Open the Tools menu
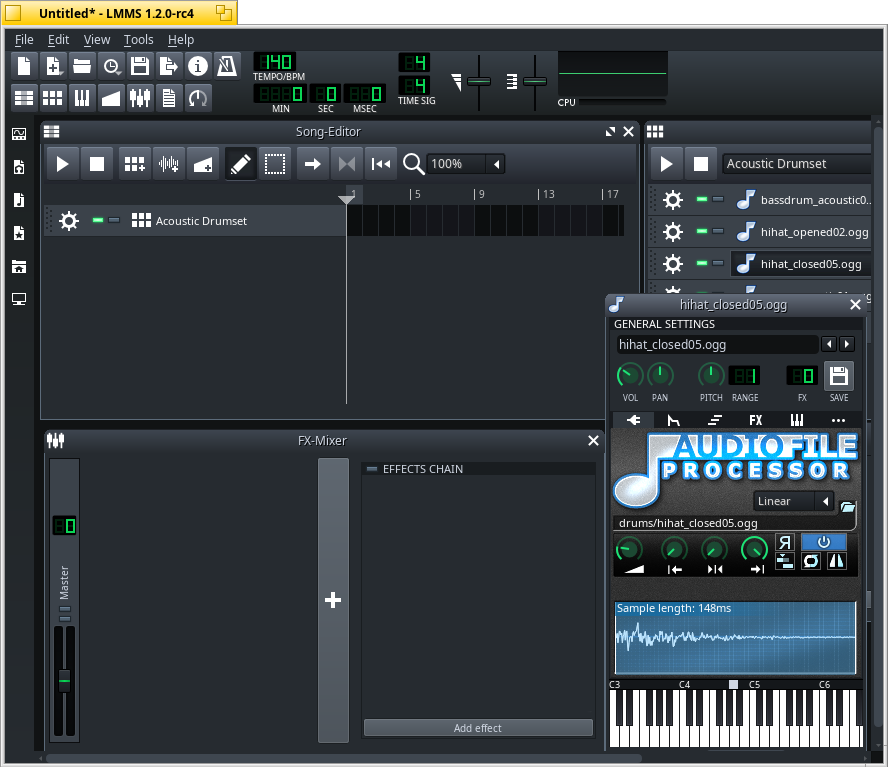The image size is (888, 768). 139,40
